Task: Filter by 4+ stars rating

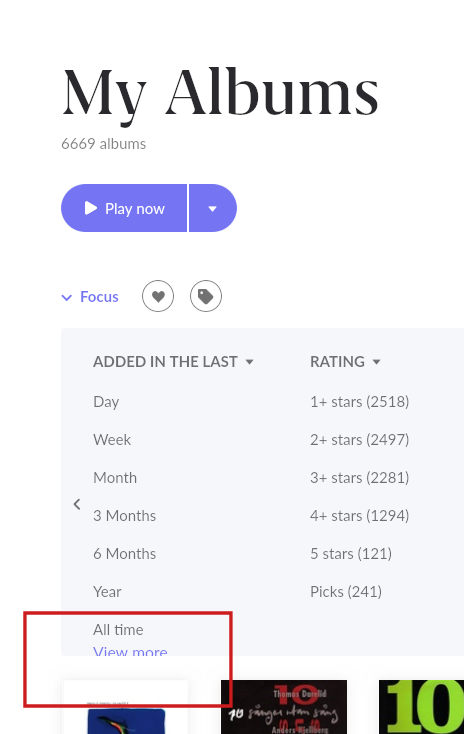Action: point(360,515)
